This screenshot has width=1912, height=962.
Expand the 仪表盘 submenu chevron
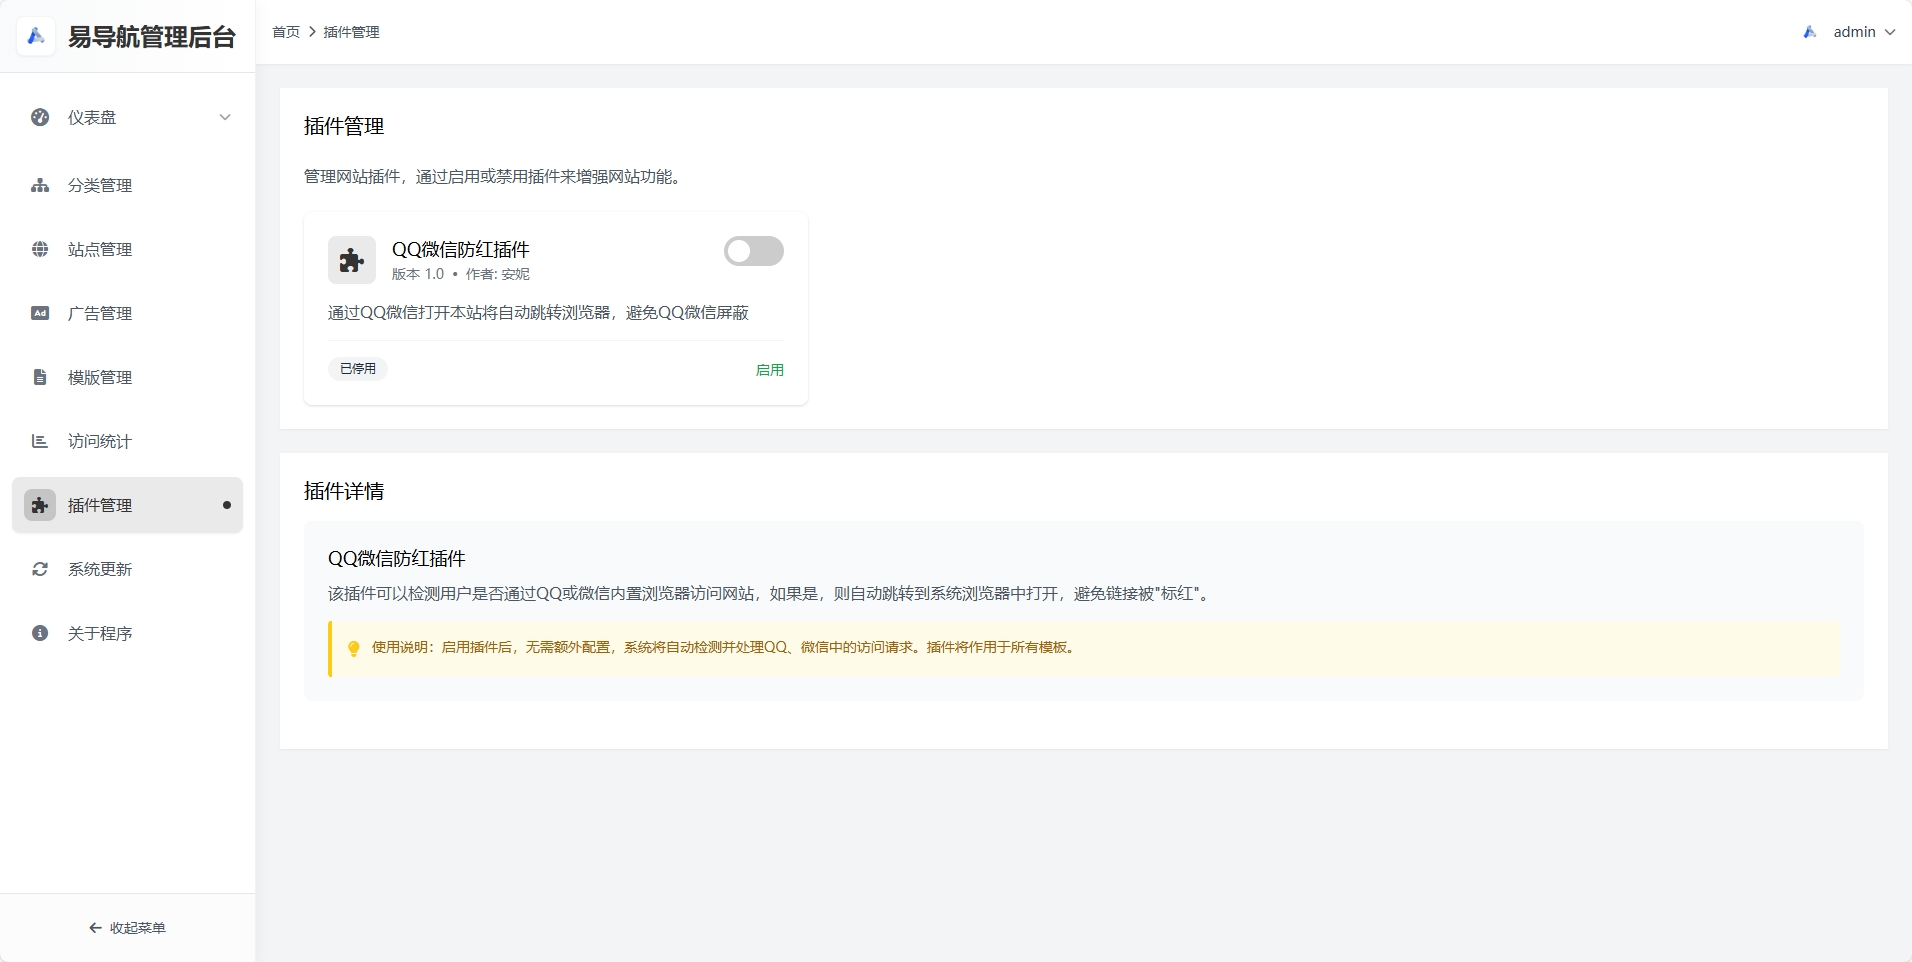point(225,117)
